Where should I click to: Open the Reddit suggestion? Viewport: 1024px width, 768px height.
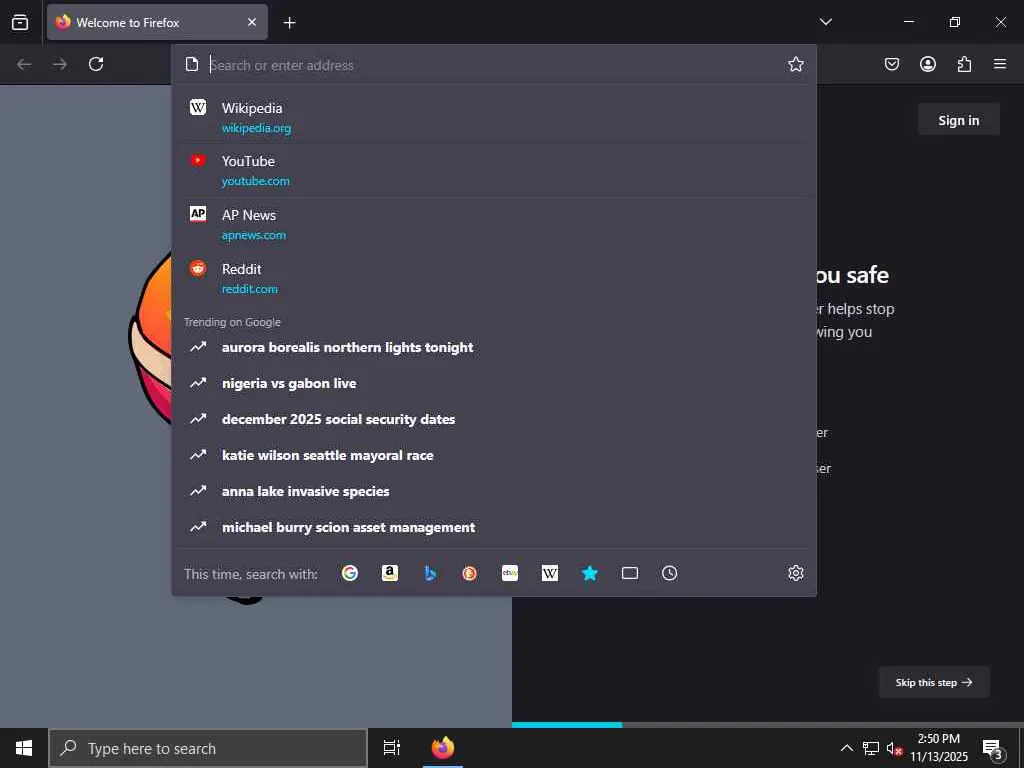coord(494,278)
